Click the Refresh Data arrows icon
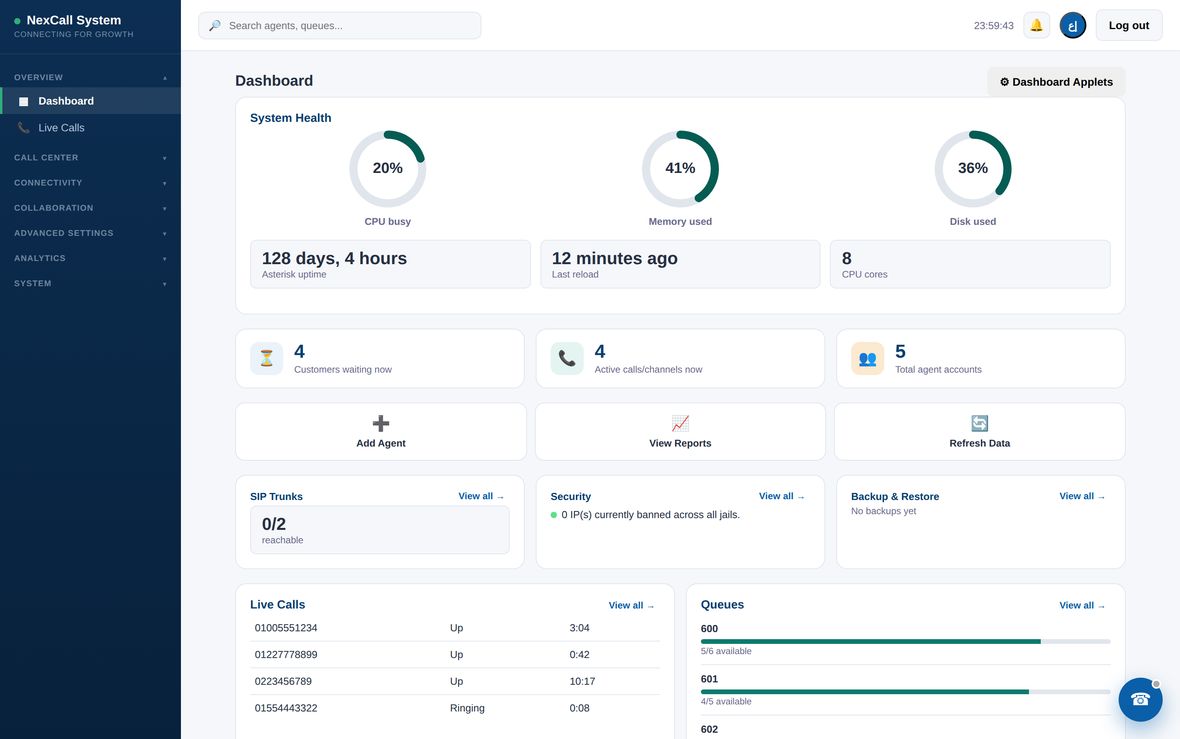Image resolution: width=1180 pixels, height=739 pixels. tap(979, 423)
